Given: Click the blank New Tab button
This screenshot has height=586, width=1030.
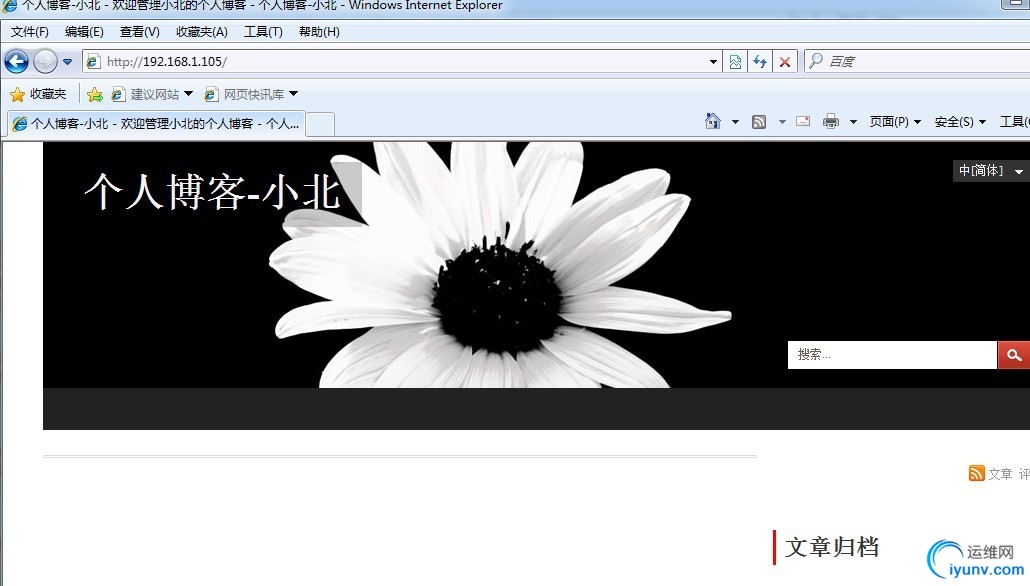Looking at the screenshot, I should coord(320,124).
